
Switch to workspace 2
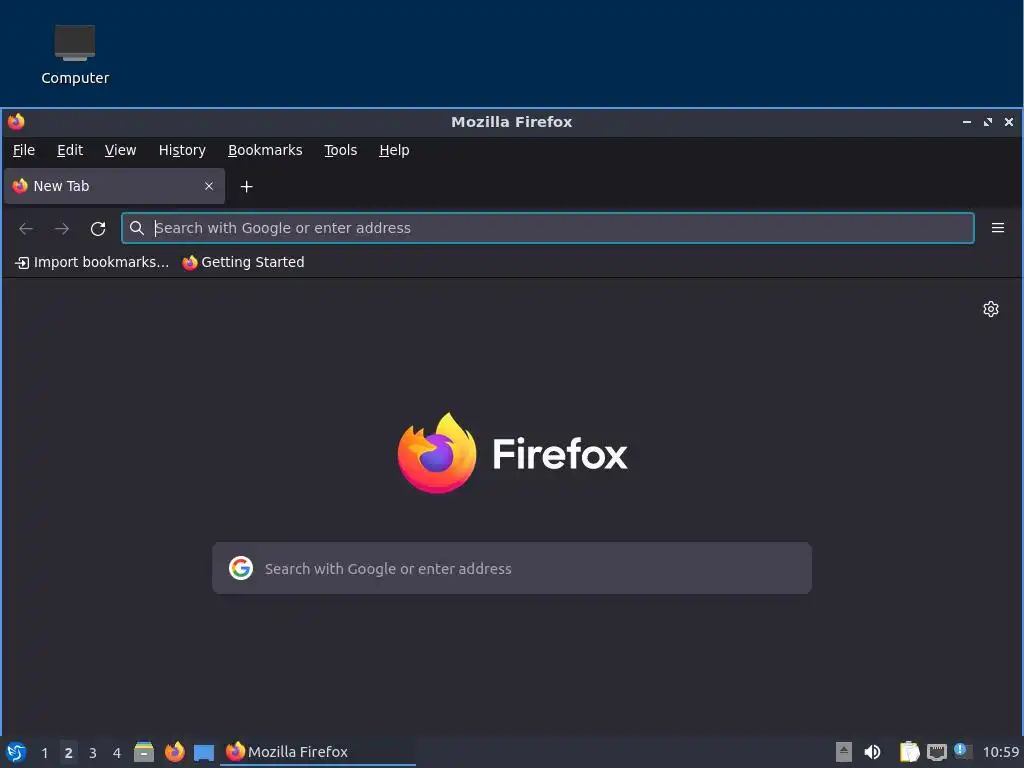pos(69,753)
